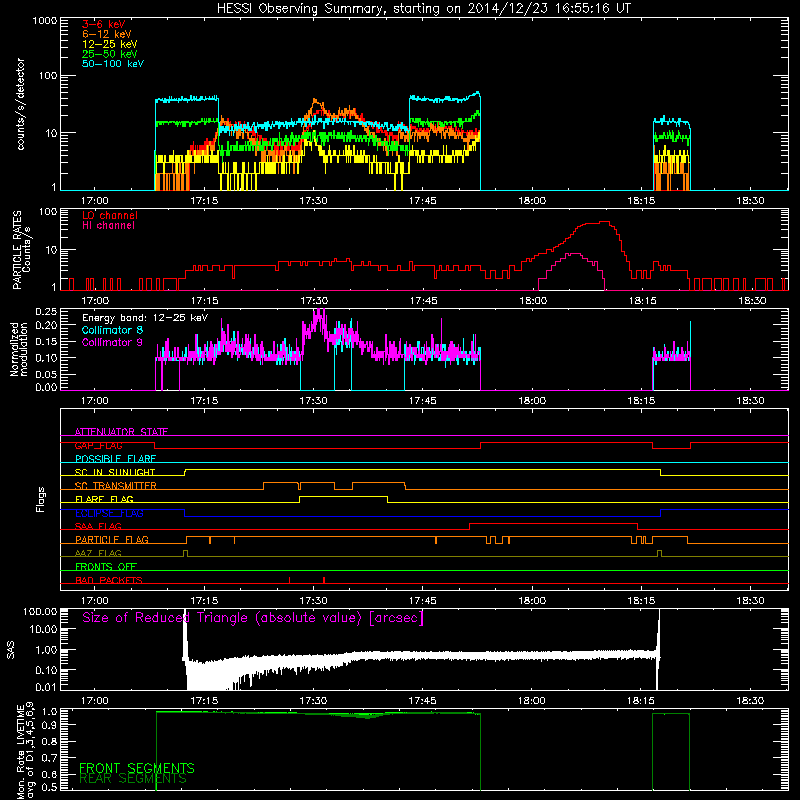The width and height of the screenshot is (800, 800).
Task: Click the 1000 value on counts axis
Action: pos(45,21)
